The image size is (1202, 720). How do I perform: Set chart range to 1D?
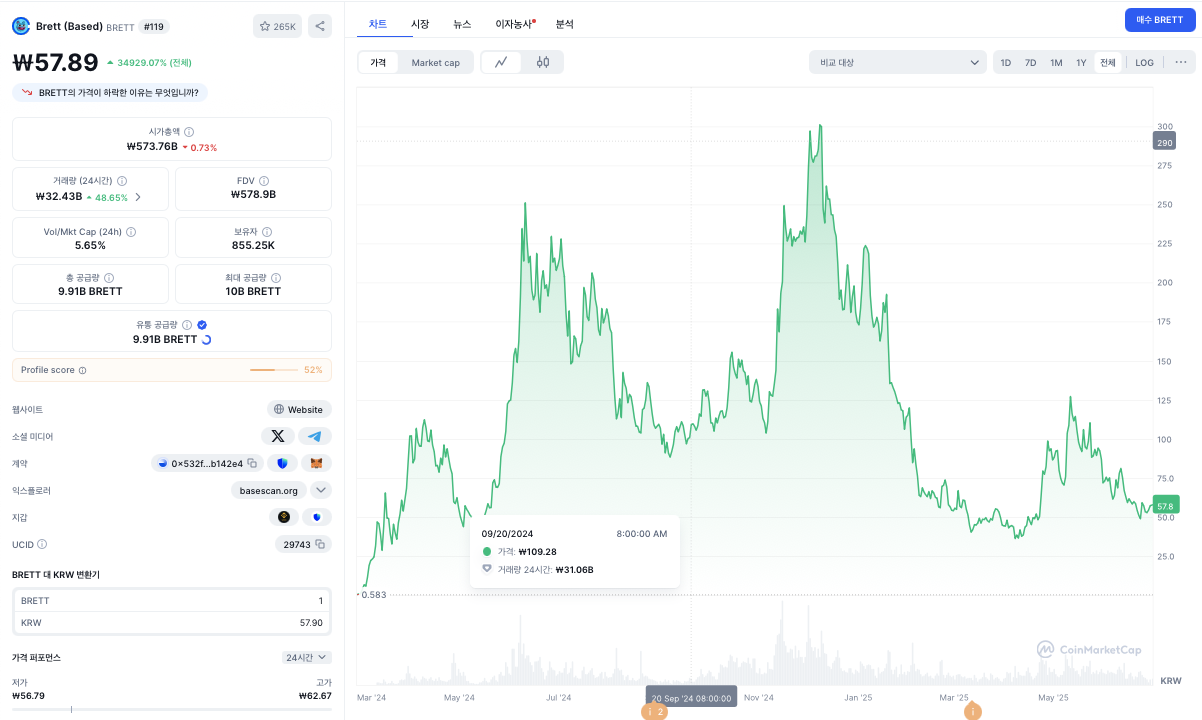pyautogui.click(x=1006, y=62)
